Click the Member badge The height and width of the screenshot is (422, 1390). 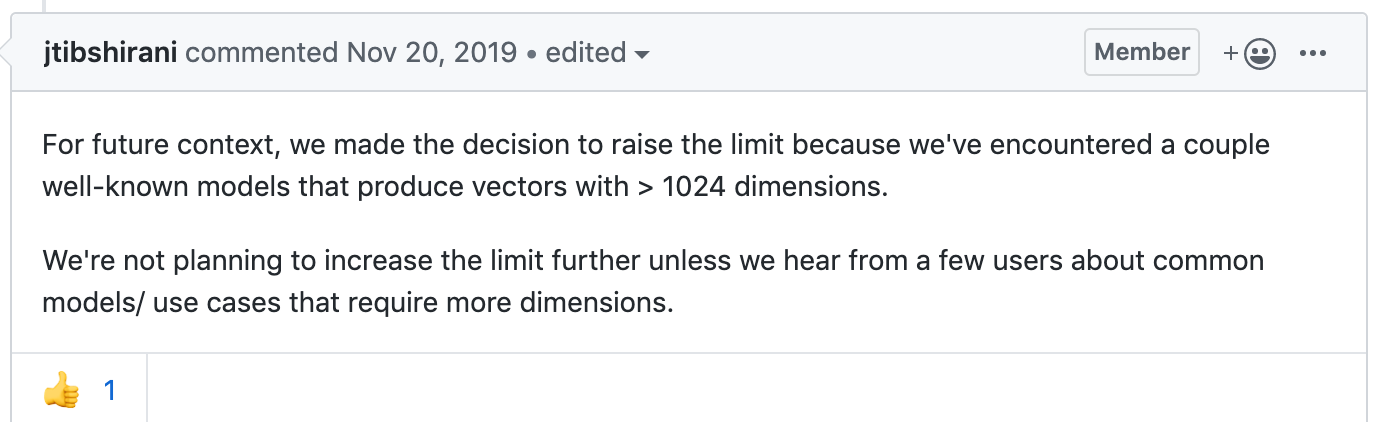click(x=1142, y=52)
